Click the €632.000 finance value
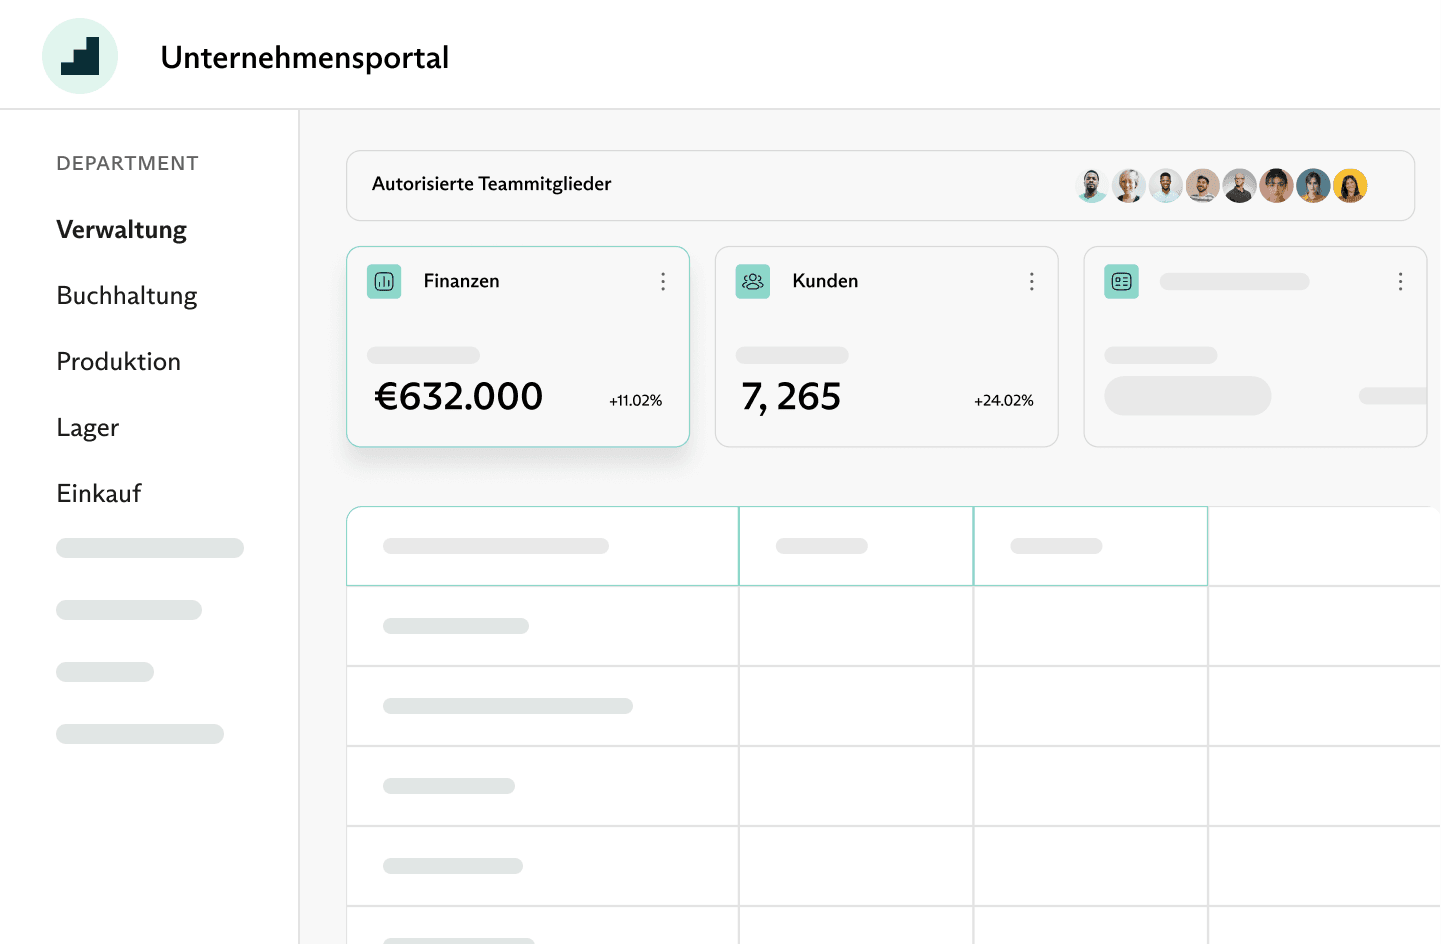1441x944 pixels. tap(459, 397)
